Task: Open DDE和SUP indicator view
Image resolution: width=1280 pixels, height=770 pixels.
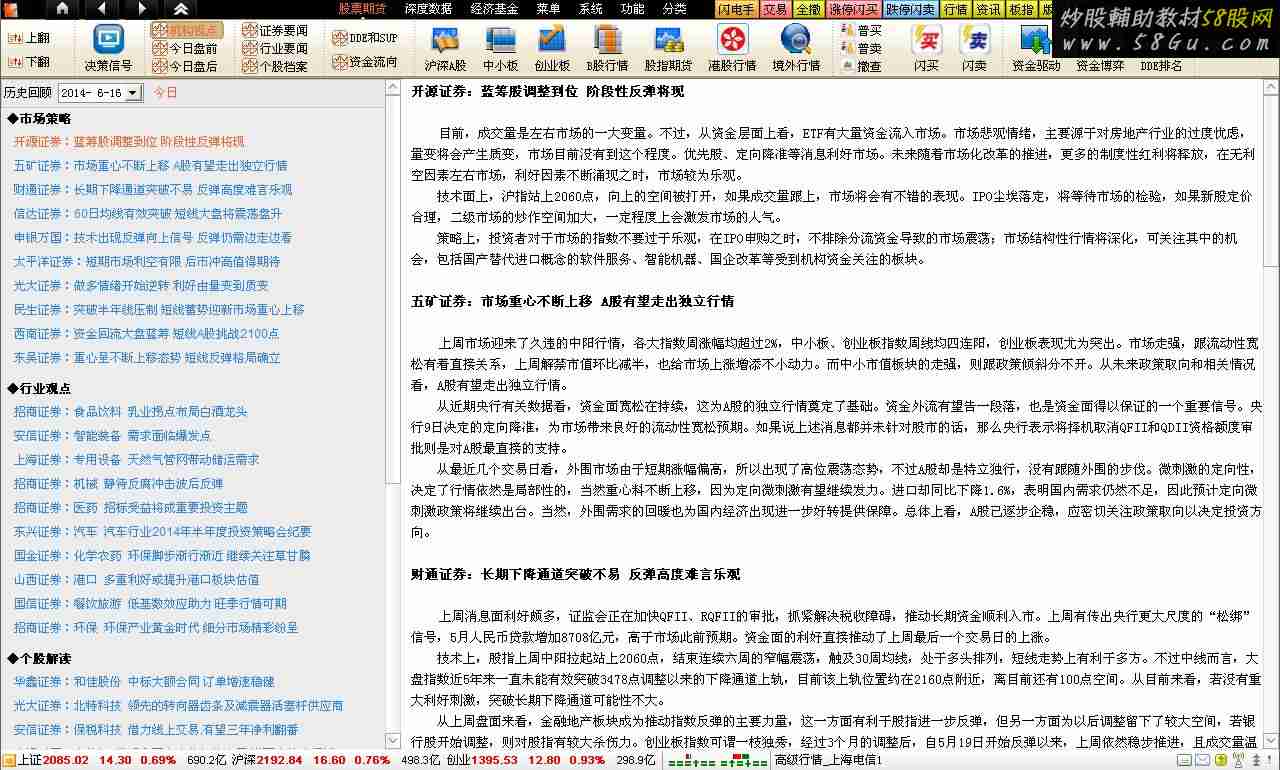Action: 365,38
